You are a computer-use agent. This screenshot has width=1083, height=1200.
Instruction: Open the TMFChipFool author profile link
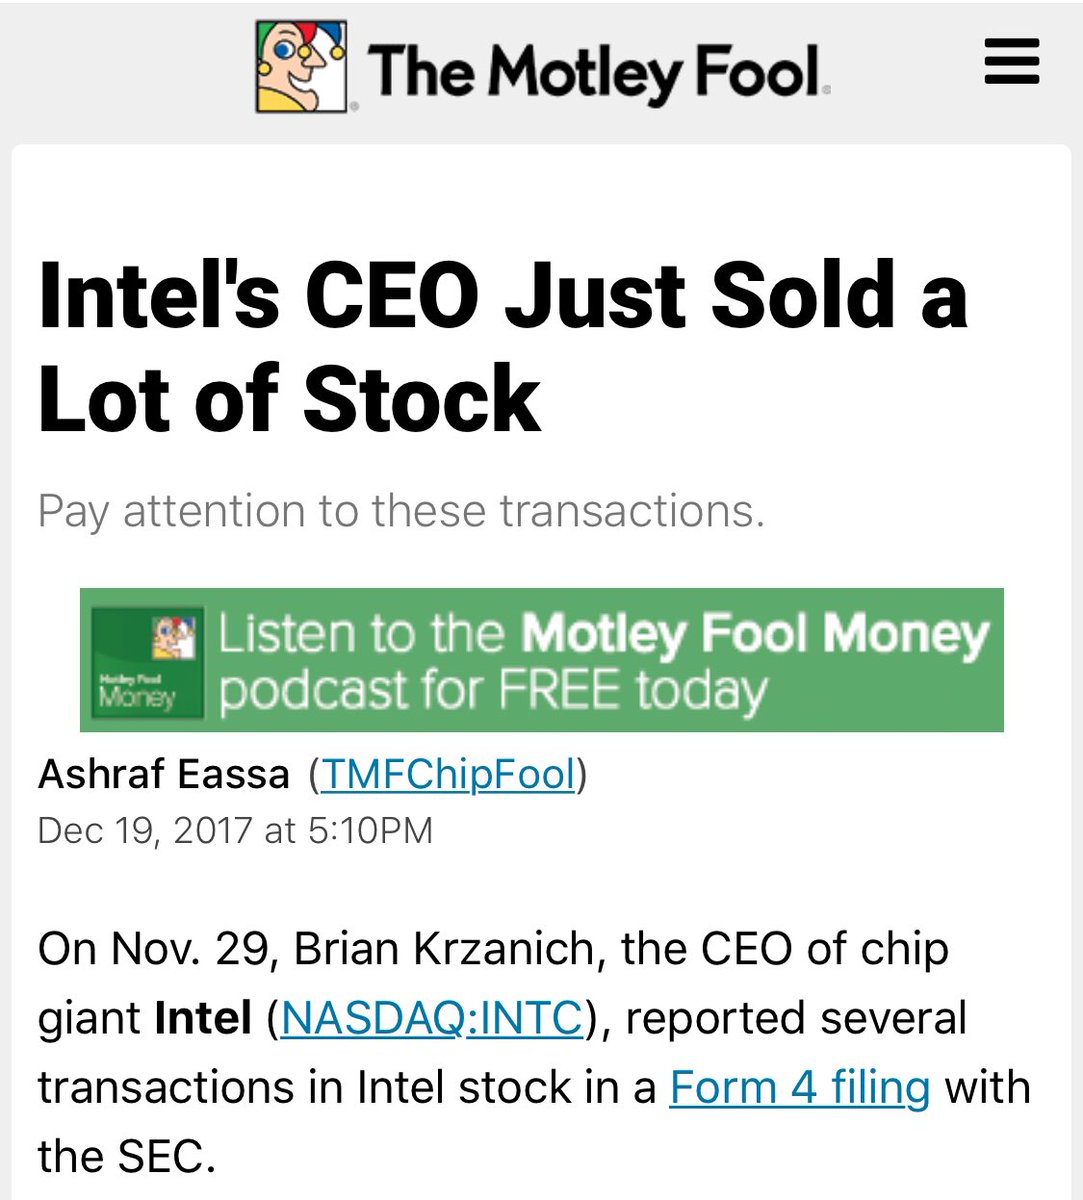447,774
